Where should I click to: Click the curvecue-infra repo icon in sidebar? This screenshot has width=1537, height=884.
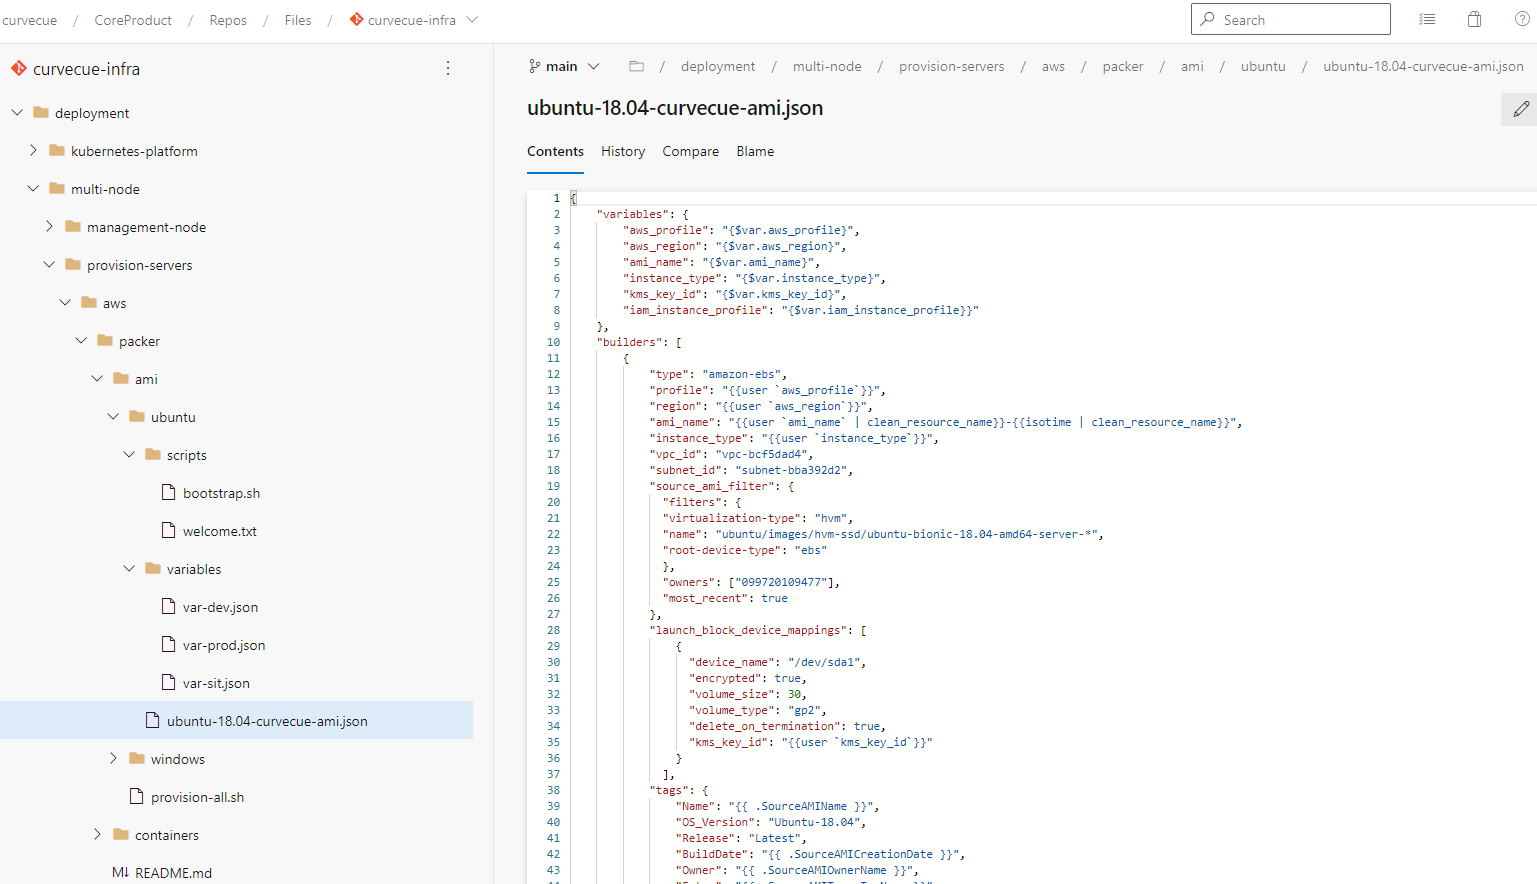click(19, 68)
